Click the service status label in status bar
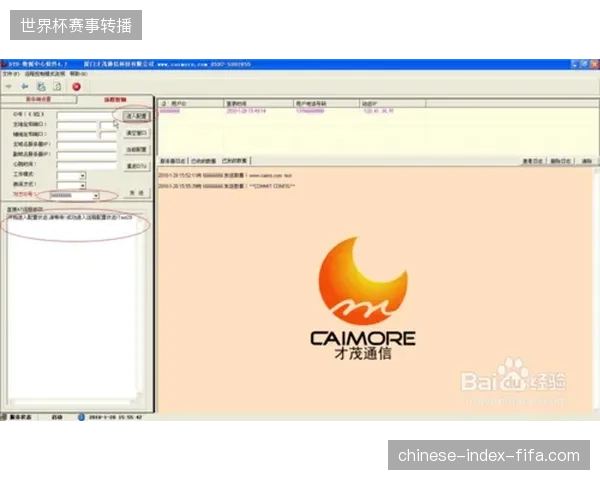600x480 pixels. (x=20, y=417)
